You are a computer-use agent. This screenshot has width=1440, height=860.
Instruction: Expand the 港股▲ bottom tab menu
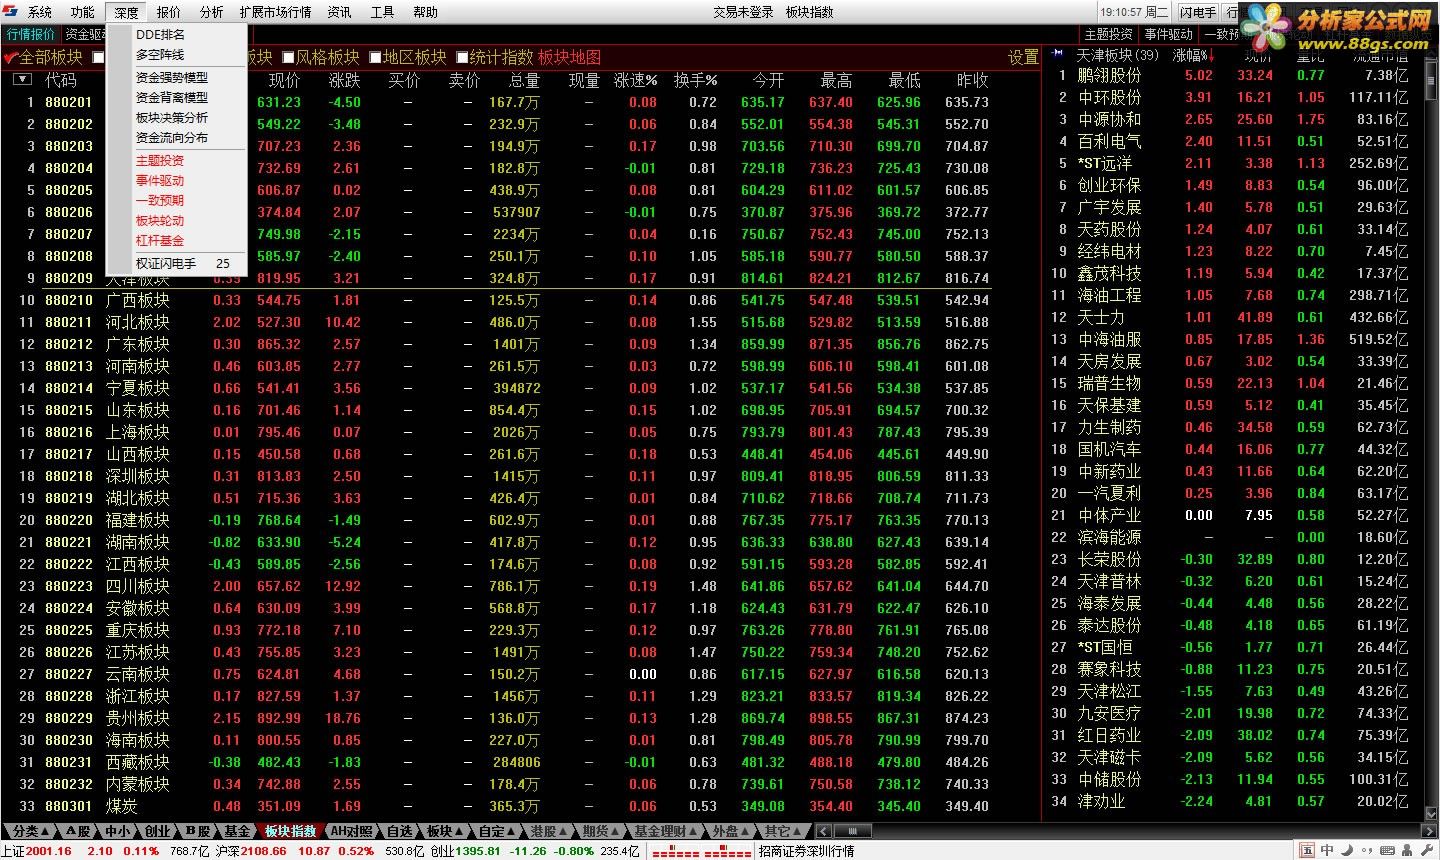tap(550, 831)
